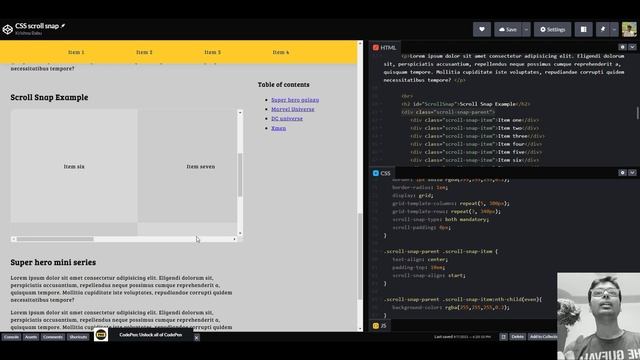Open the Assets panel
The height and width of the screenshot is (360, 640).
[31, 337]
